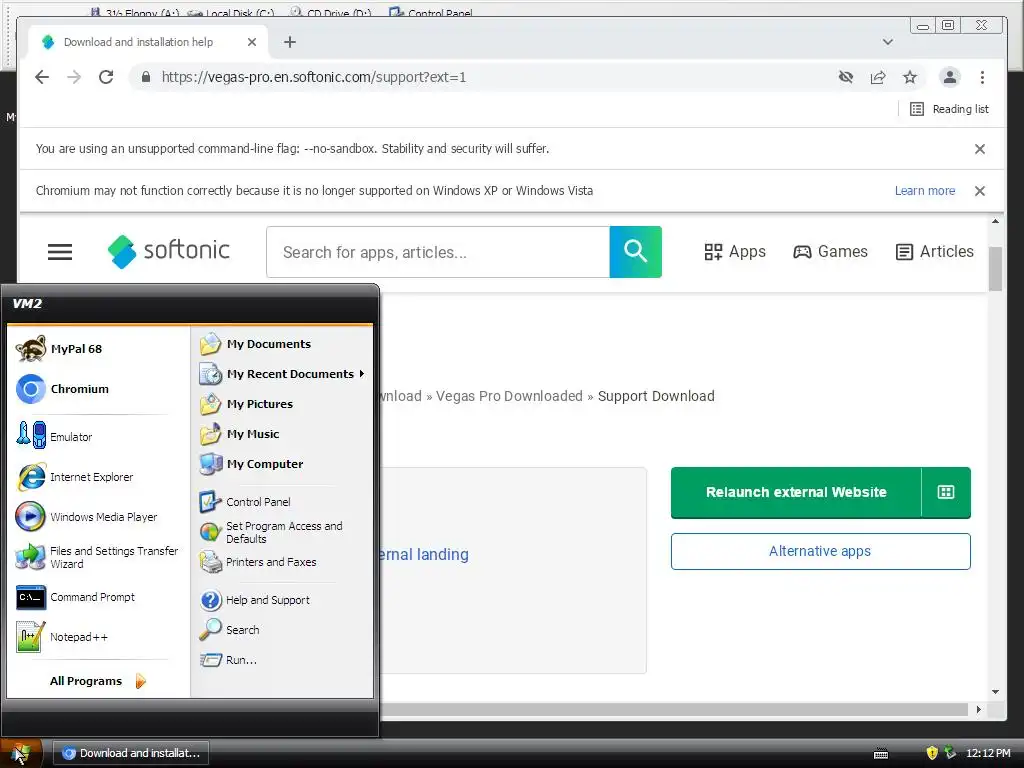This screenshot has height=768, width=1024.
Task: Click the Windows Start button
Action: point(21,753)
